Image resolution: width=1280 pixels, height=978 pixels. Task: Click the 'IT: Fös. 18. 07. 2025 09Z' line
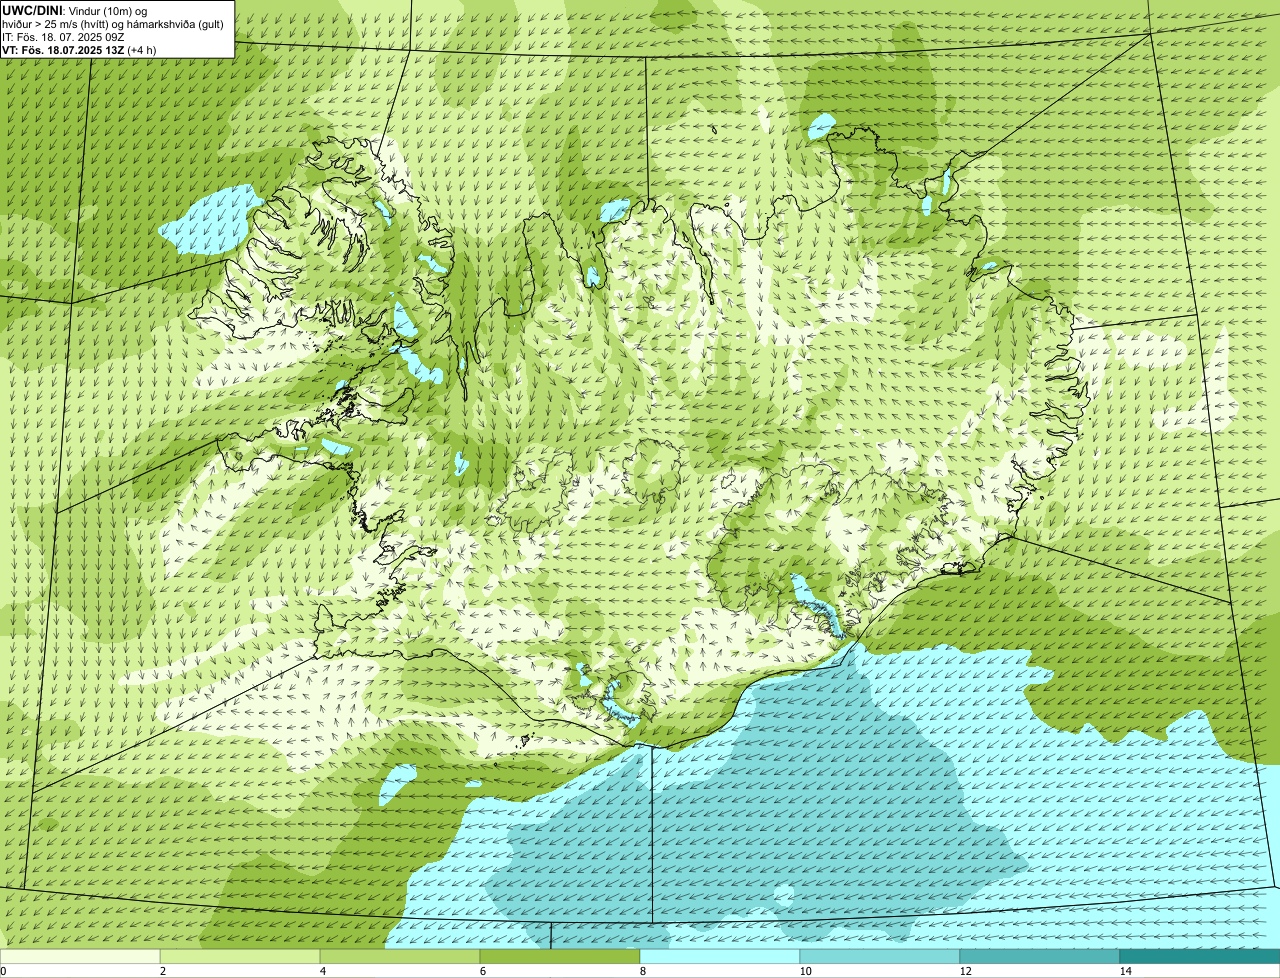click(x=63, y=36)
